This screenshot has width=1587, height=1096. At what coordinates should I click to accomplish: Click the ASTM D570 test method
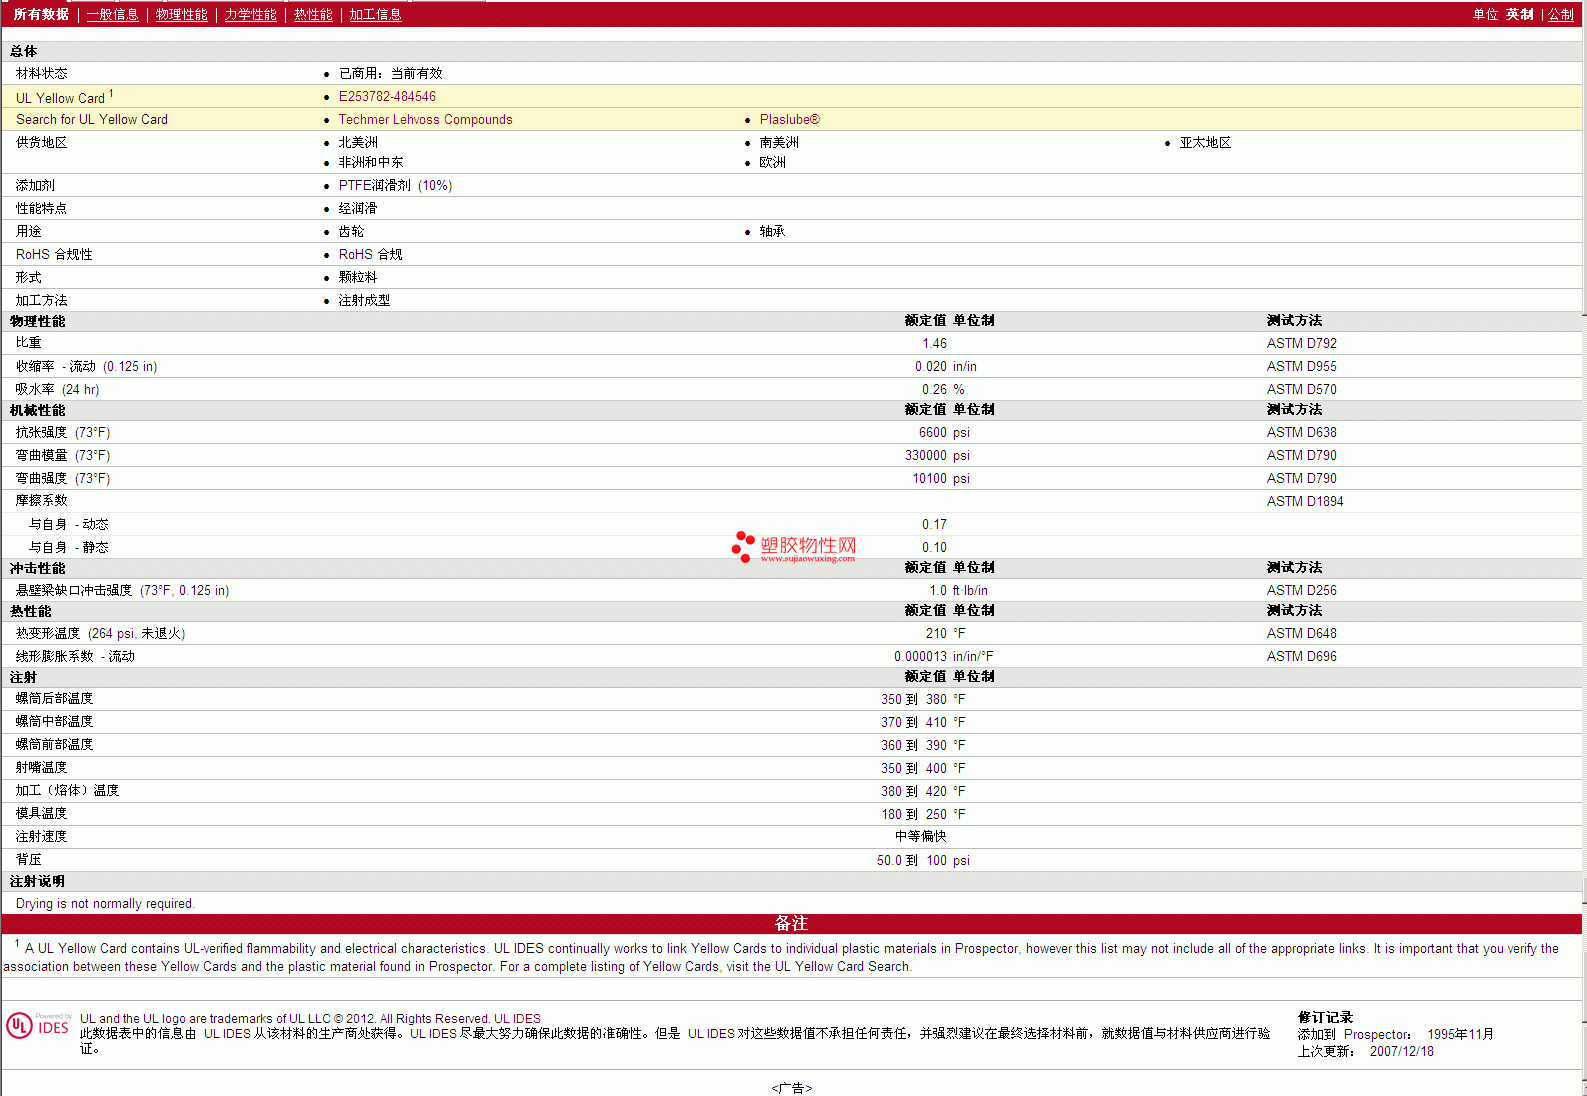coord(1301,389)
